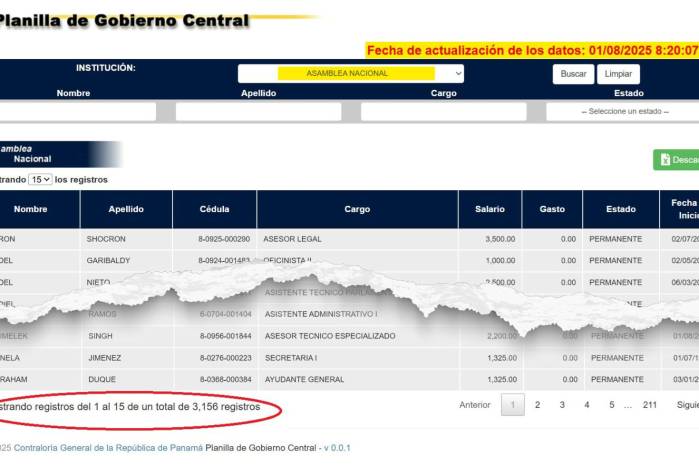Select pagination page 1

(x=513, y=405)
